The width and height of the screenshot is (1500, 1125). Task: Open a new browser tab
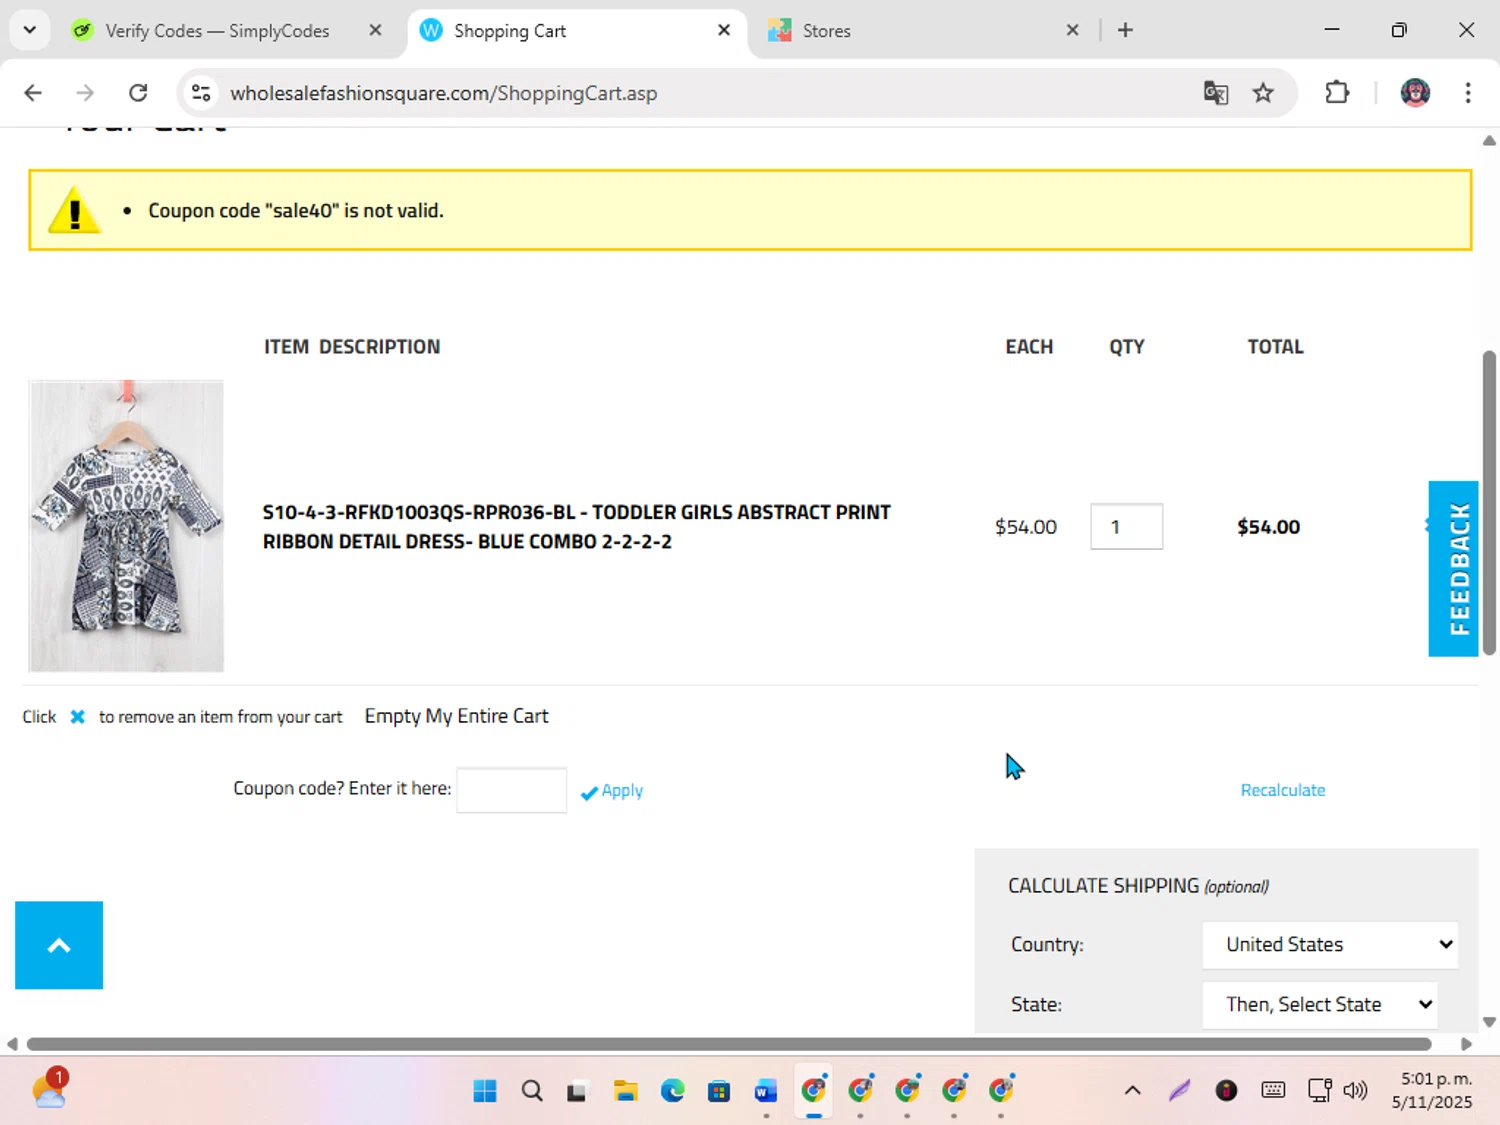(1125, 30)
